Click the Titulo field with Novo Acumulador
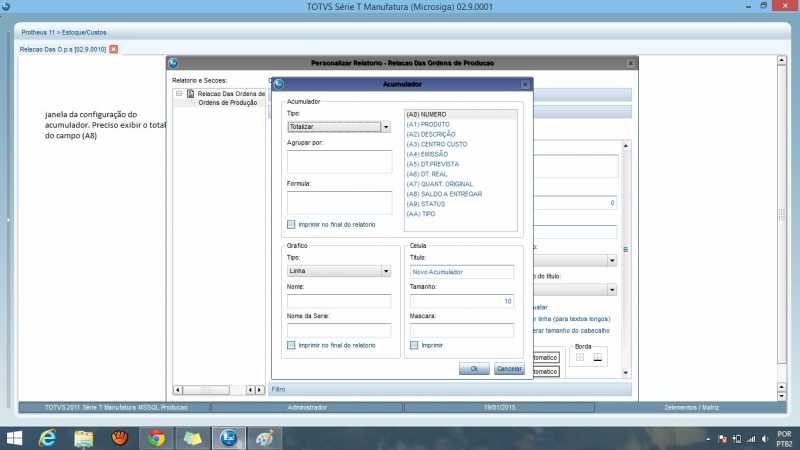The height and width of the screenshot is (450, 800). click(x=462, y=272)
